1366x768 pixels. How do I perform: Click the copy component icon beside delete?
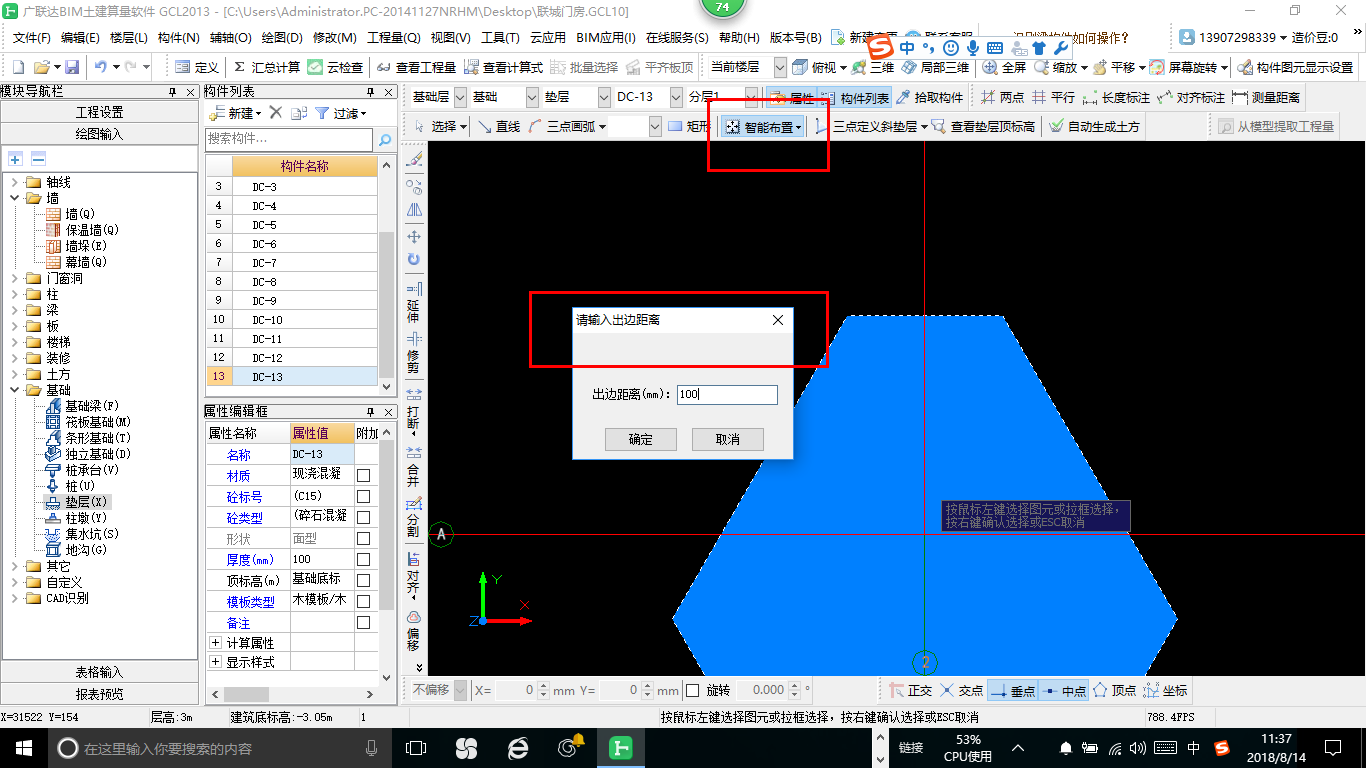pos(298,113)
